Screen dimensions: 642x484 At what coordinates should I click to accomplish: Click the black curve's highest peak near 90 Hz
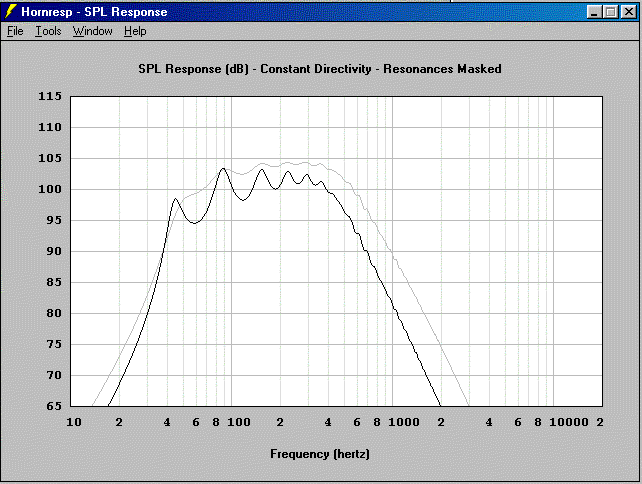[223, 168]
